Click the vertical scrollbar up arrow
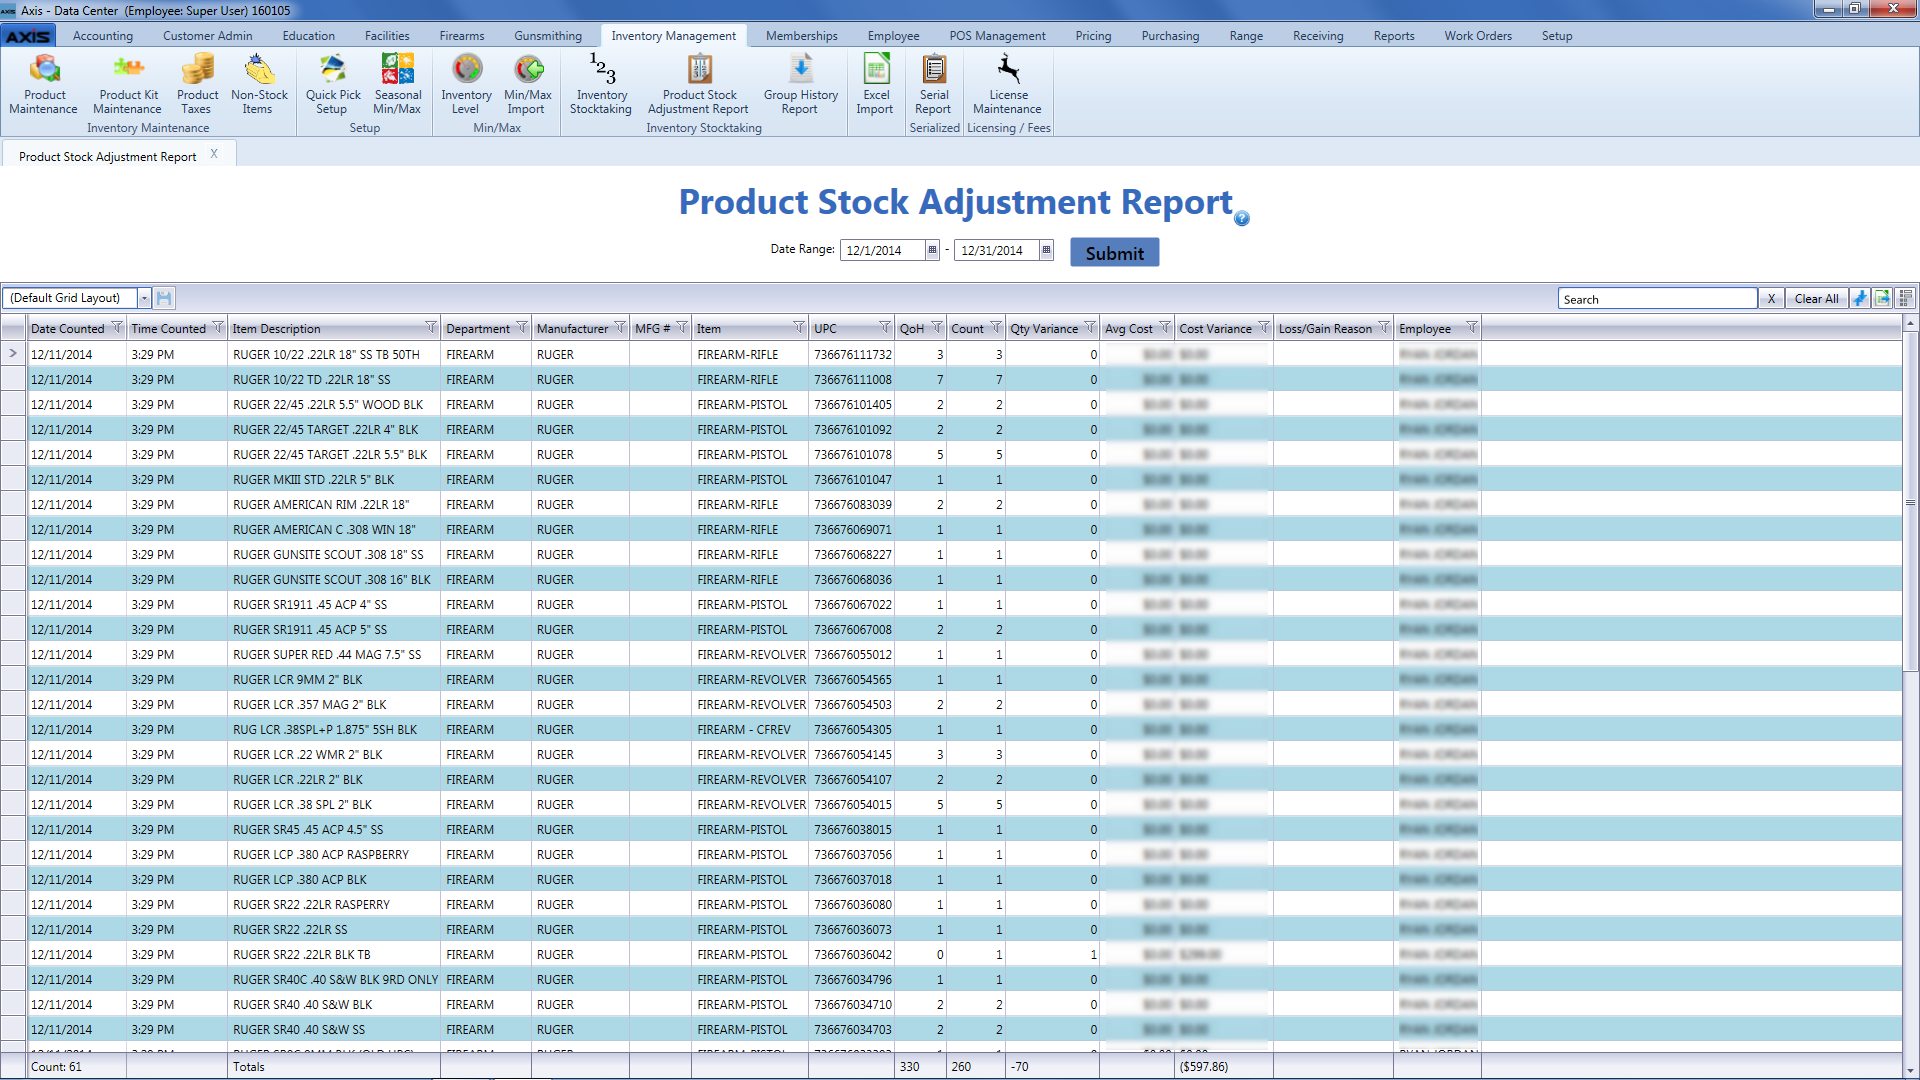Image resolution: width=1920 pixels, height=1080 pixels. point(1910,323)
